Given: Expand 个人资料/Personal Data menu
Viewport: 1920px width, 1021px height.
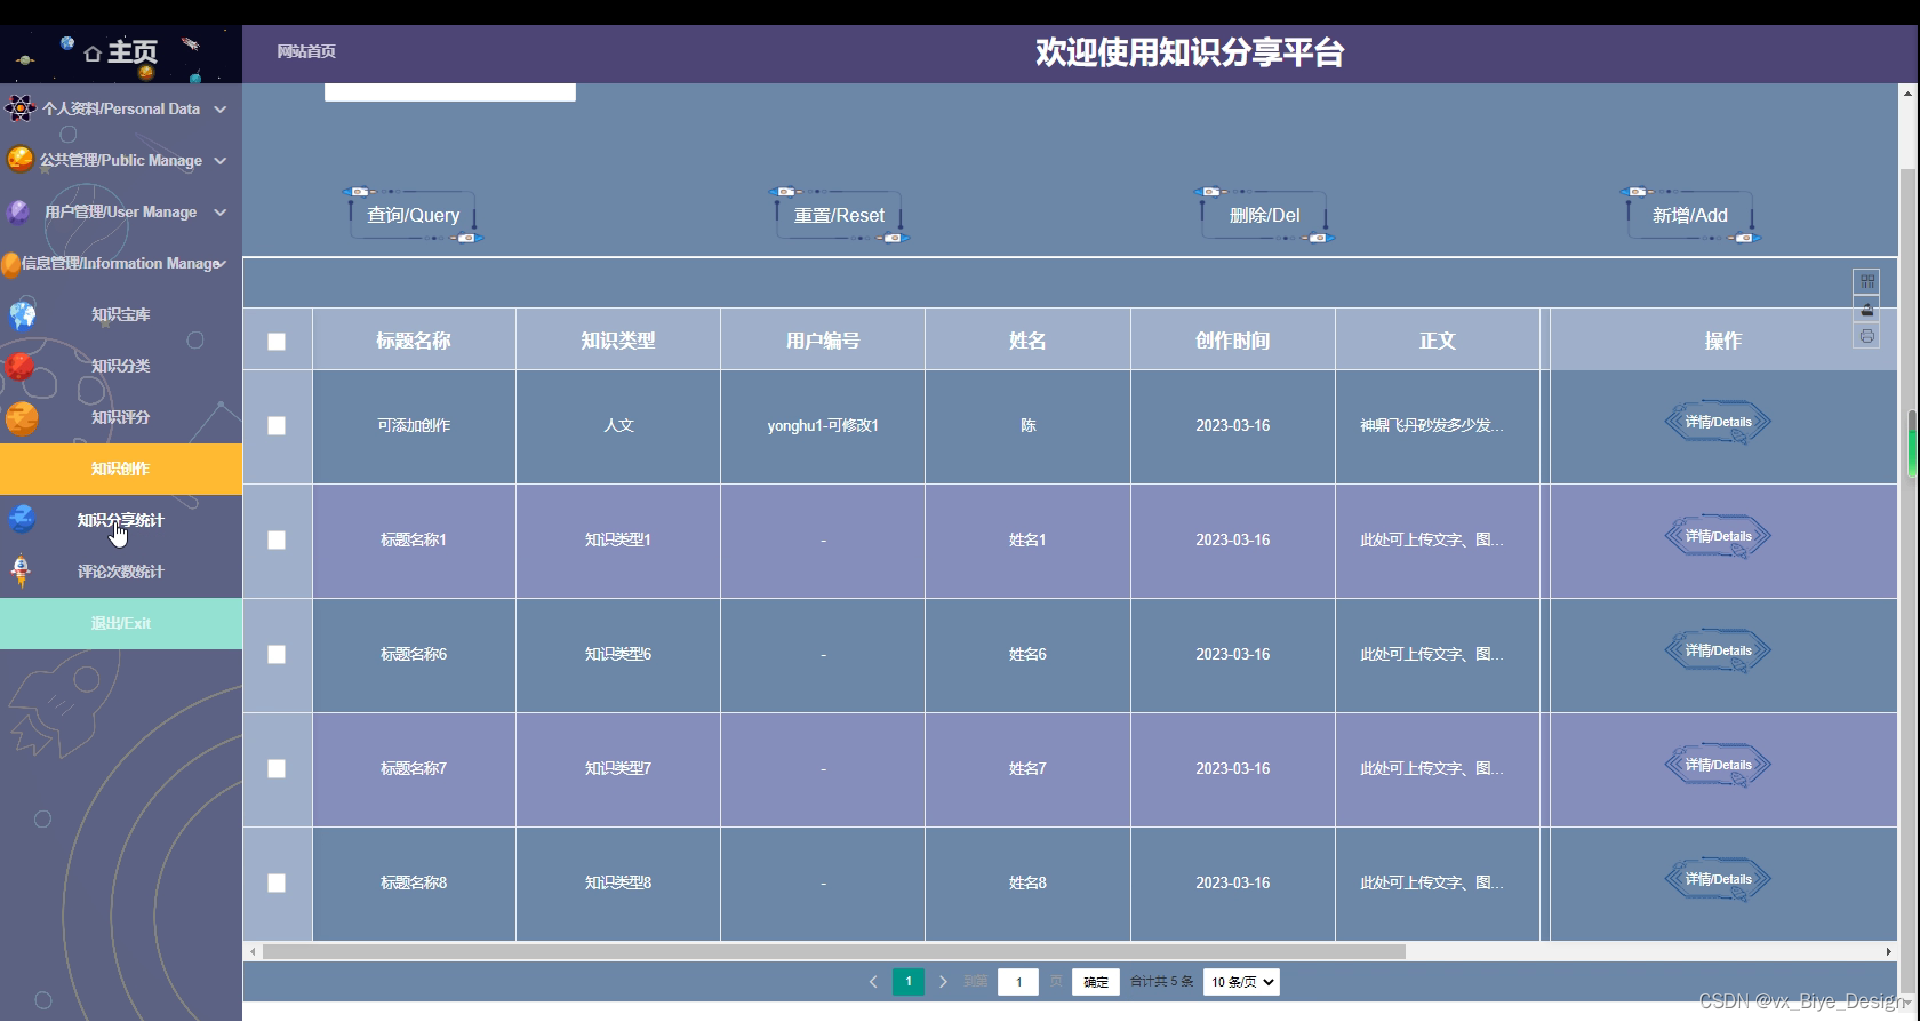Looking at the screenshot, I should click(121, 108).
